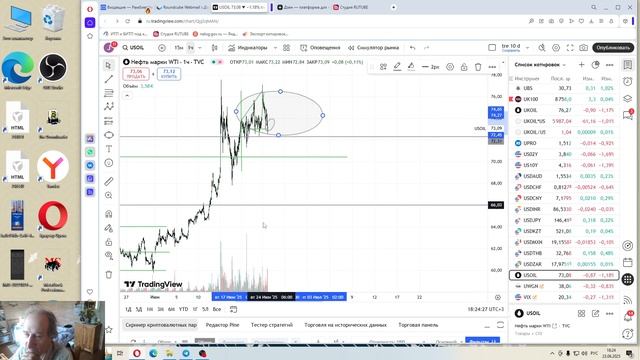Click the Publish button

coord(613,48)
